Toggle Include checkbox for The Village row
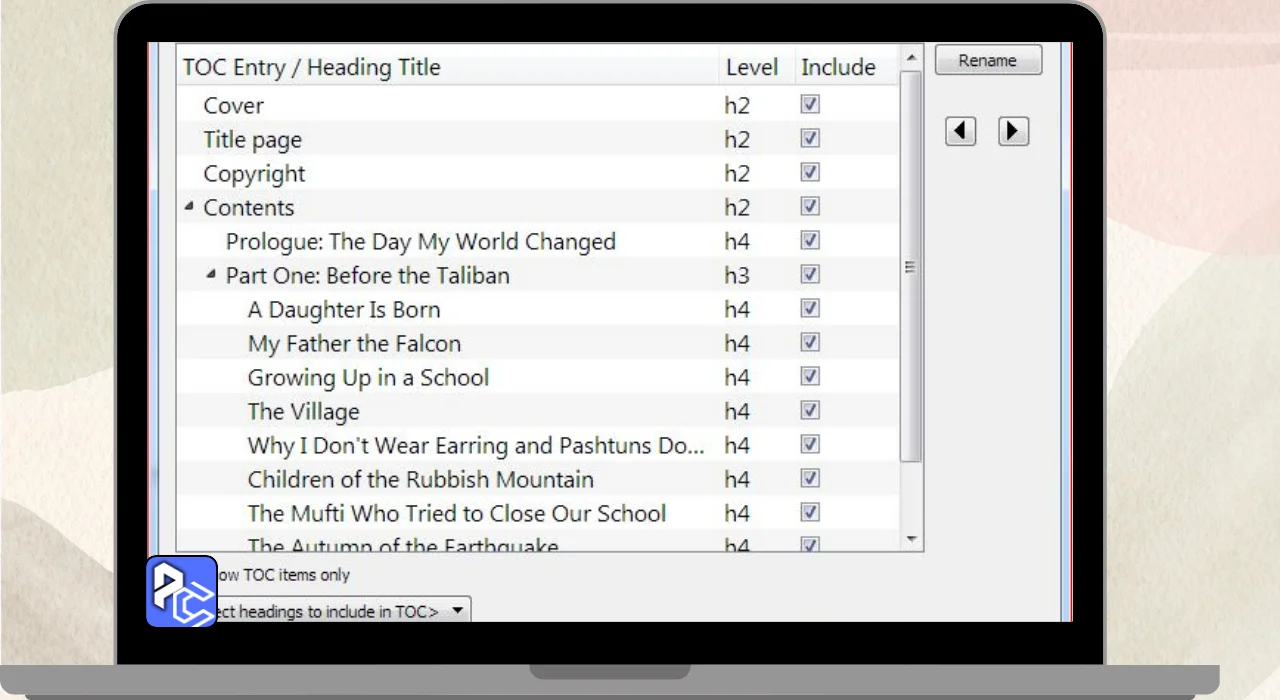The image size is (1280, 700). click(810, 411)
